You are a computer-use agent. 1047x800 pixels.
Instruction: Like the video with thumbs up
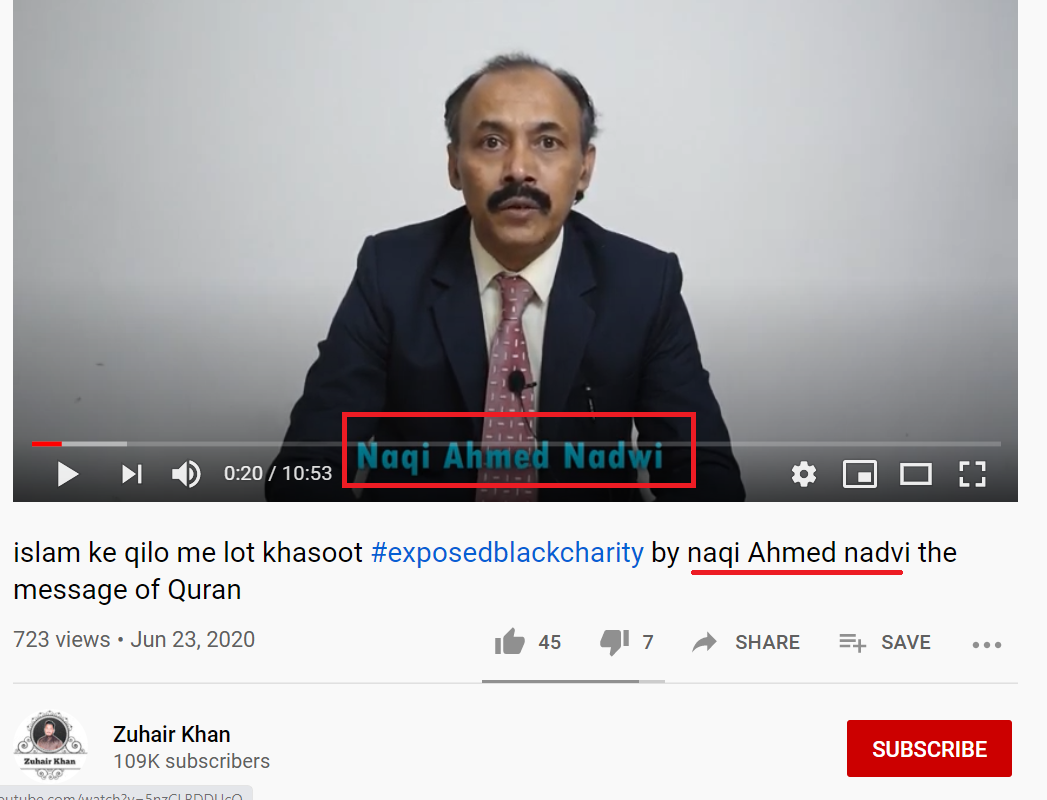tap(510, 642)
